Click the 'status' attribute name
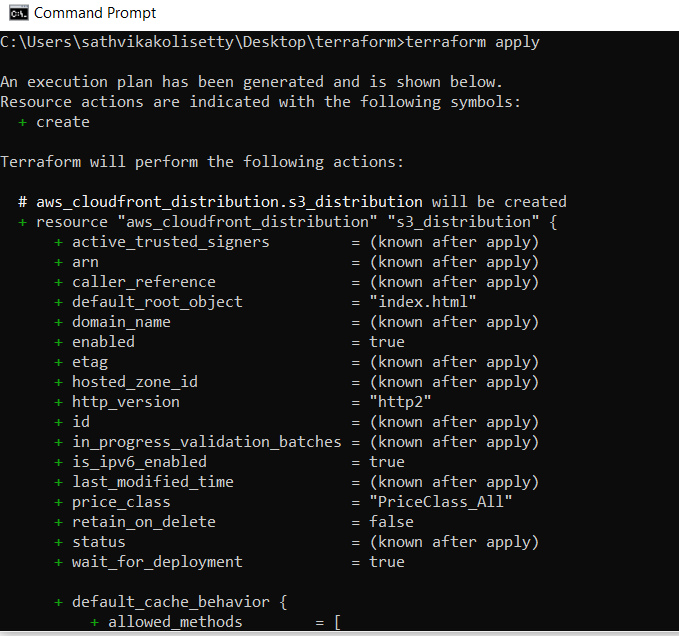Viewport: 679px width, 636px height. pyautogui.click(x=99, y=542)
